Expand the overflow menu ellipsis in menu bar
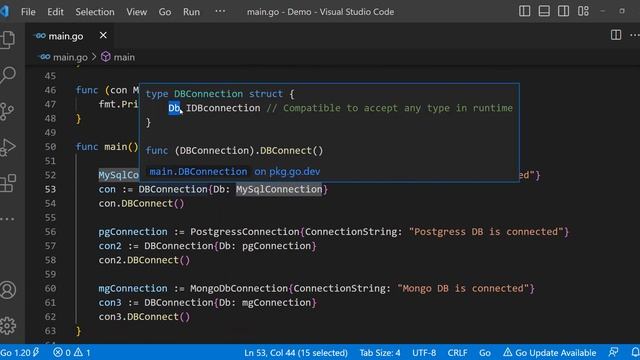Image resolution: width=640 pixels, height=360 pixels. click(x=220, y=11)
